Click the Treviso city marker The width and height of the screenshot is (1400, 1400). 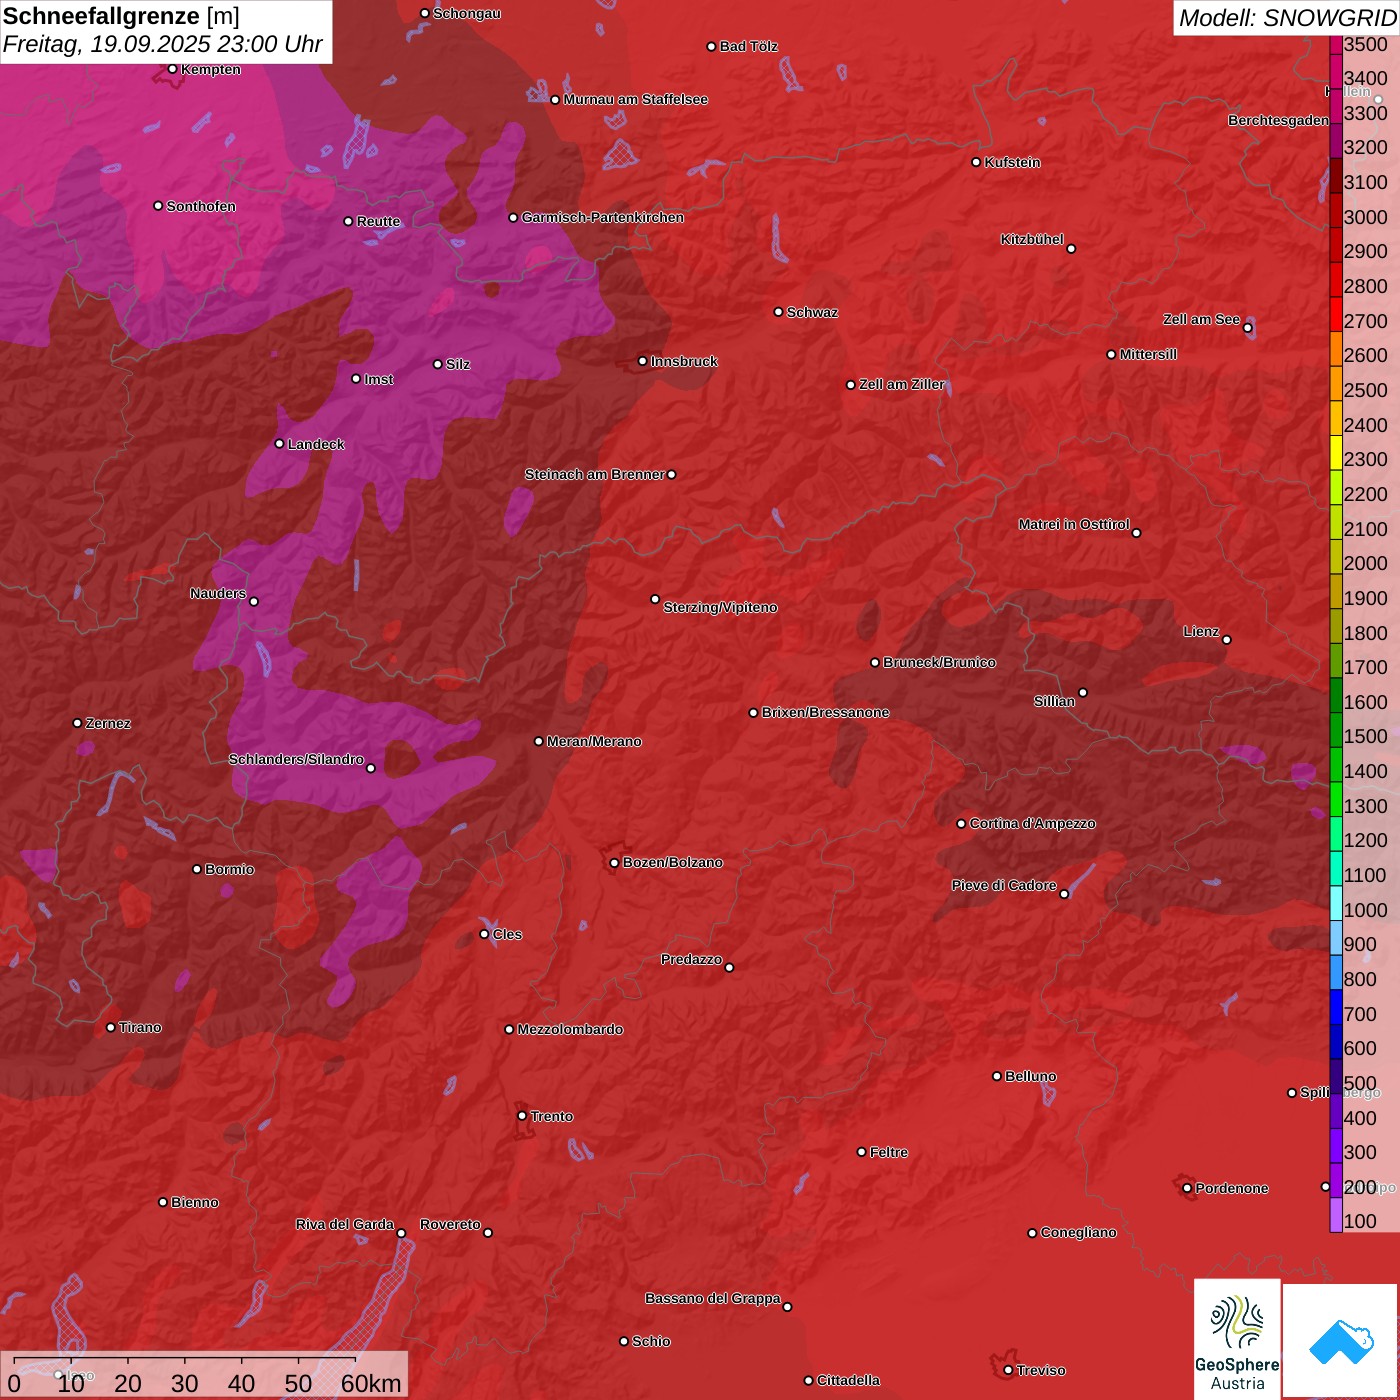pyautogui.click(x=1008, y=1370)
